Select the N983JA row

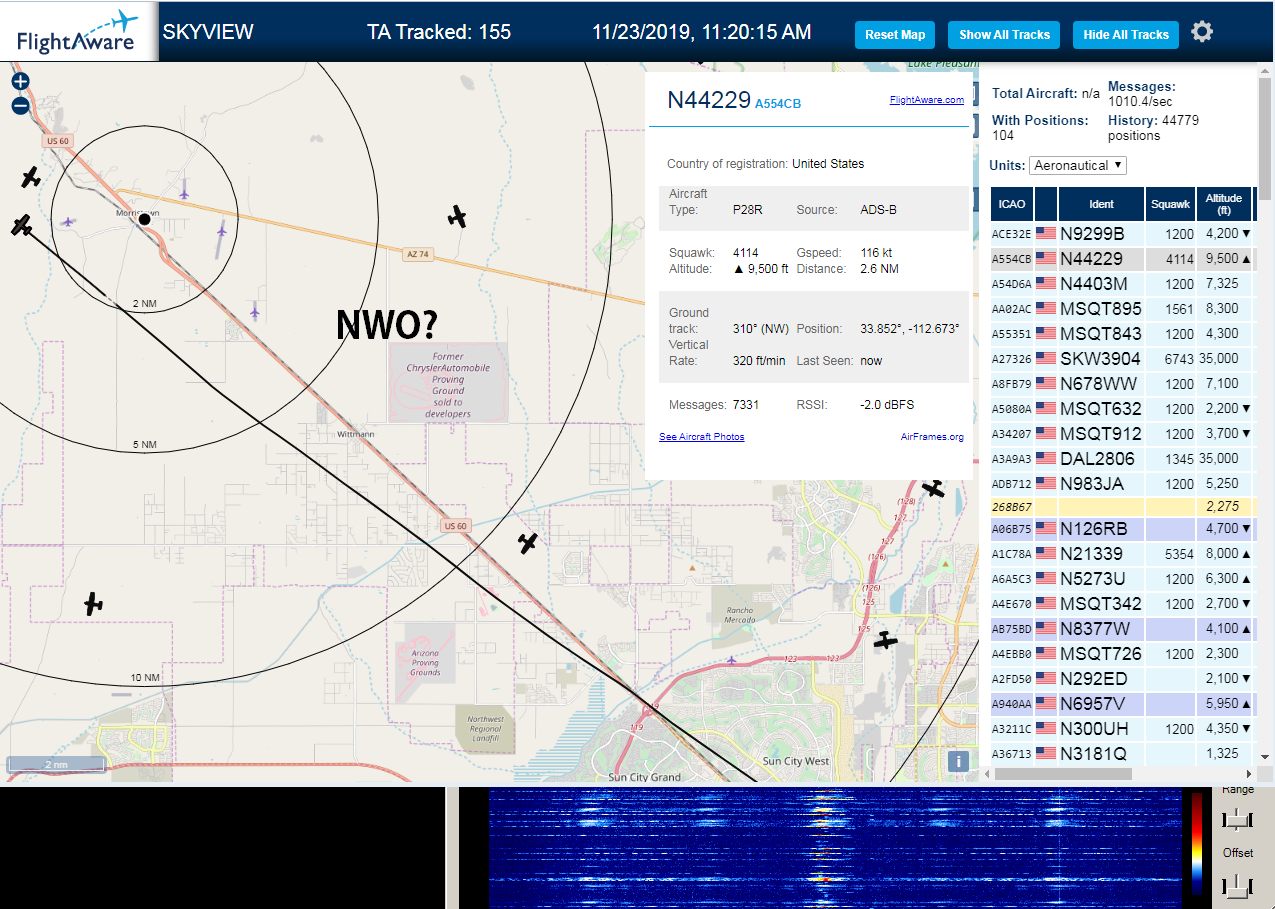(1121, 483)
